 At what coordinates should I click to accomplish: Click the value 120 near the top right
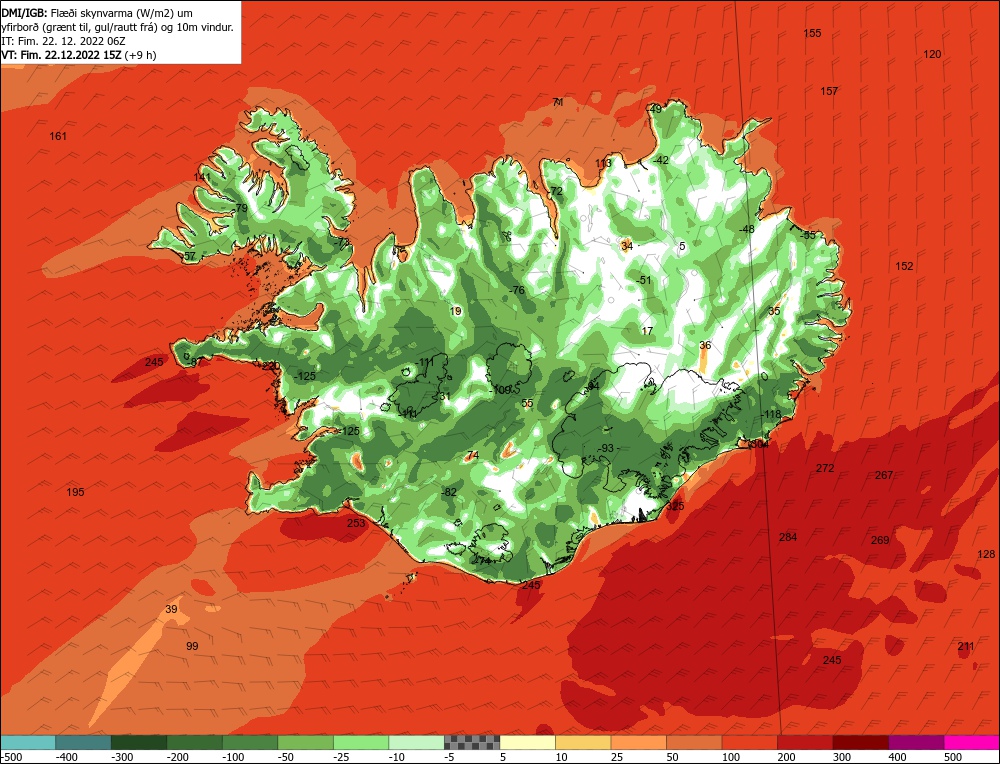[x=932, y=54]
